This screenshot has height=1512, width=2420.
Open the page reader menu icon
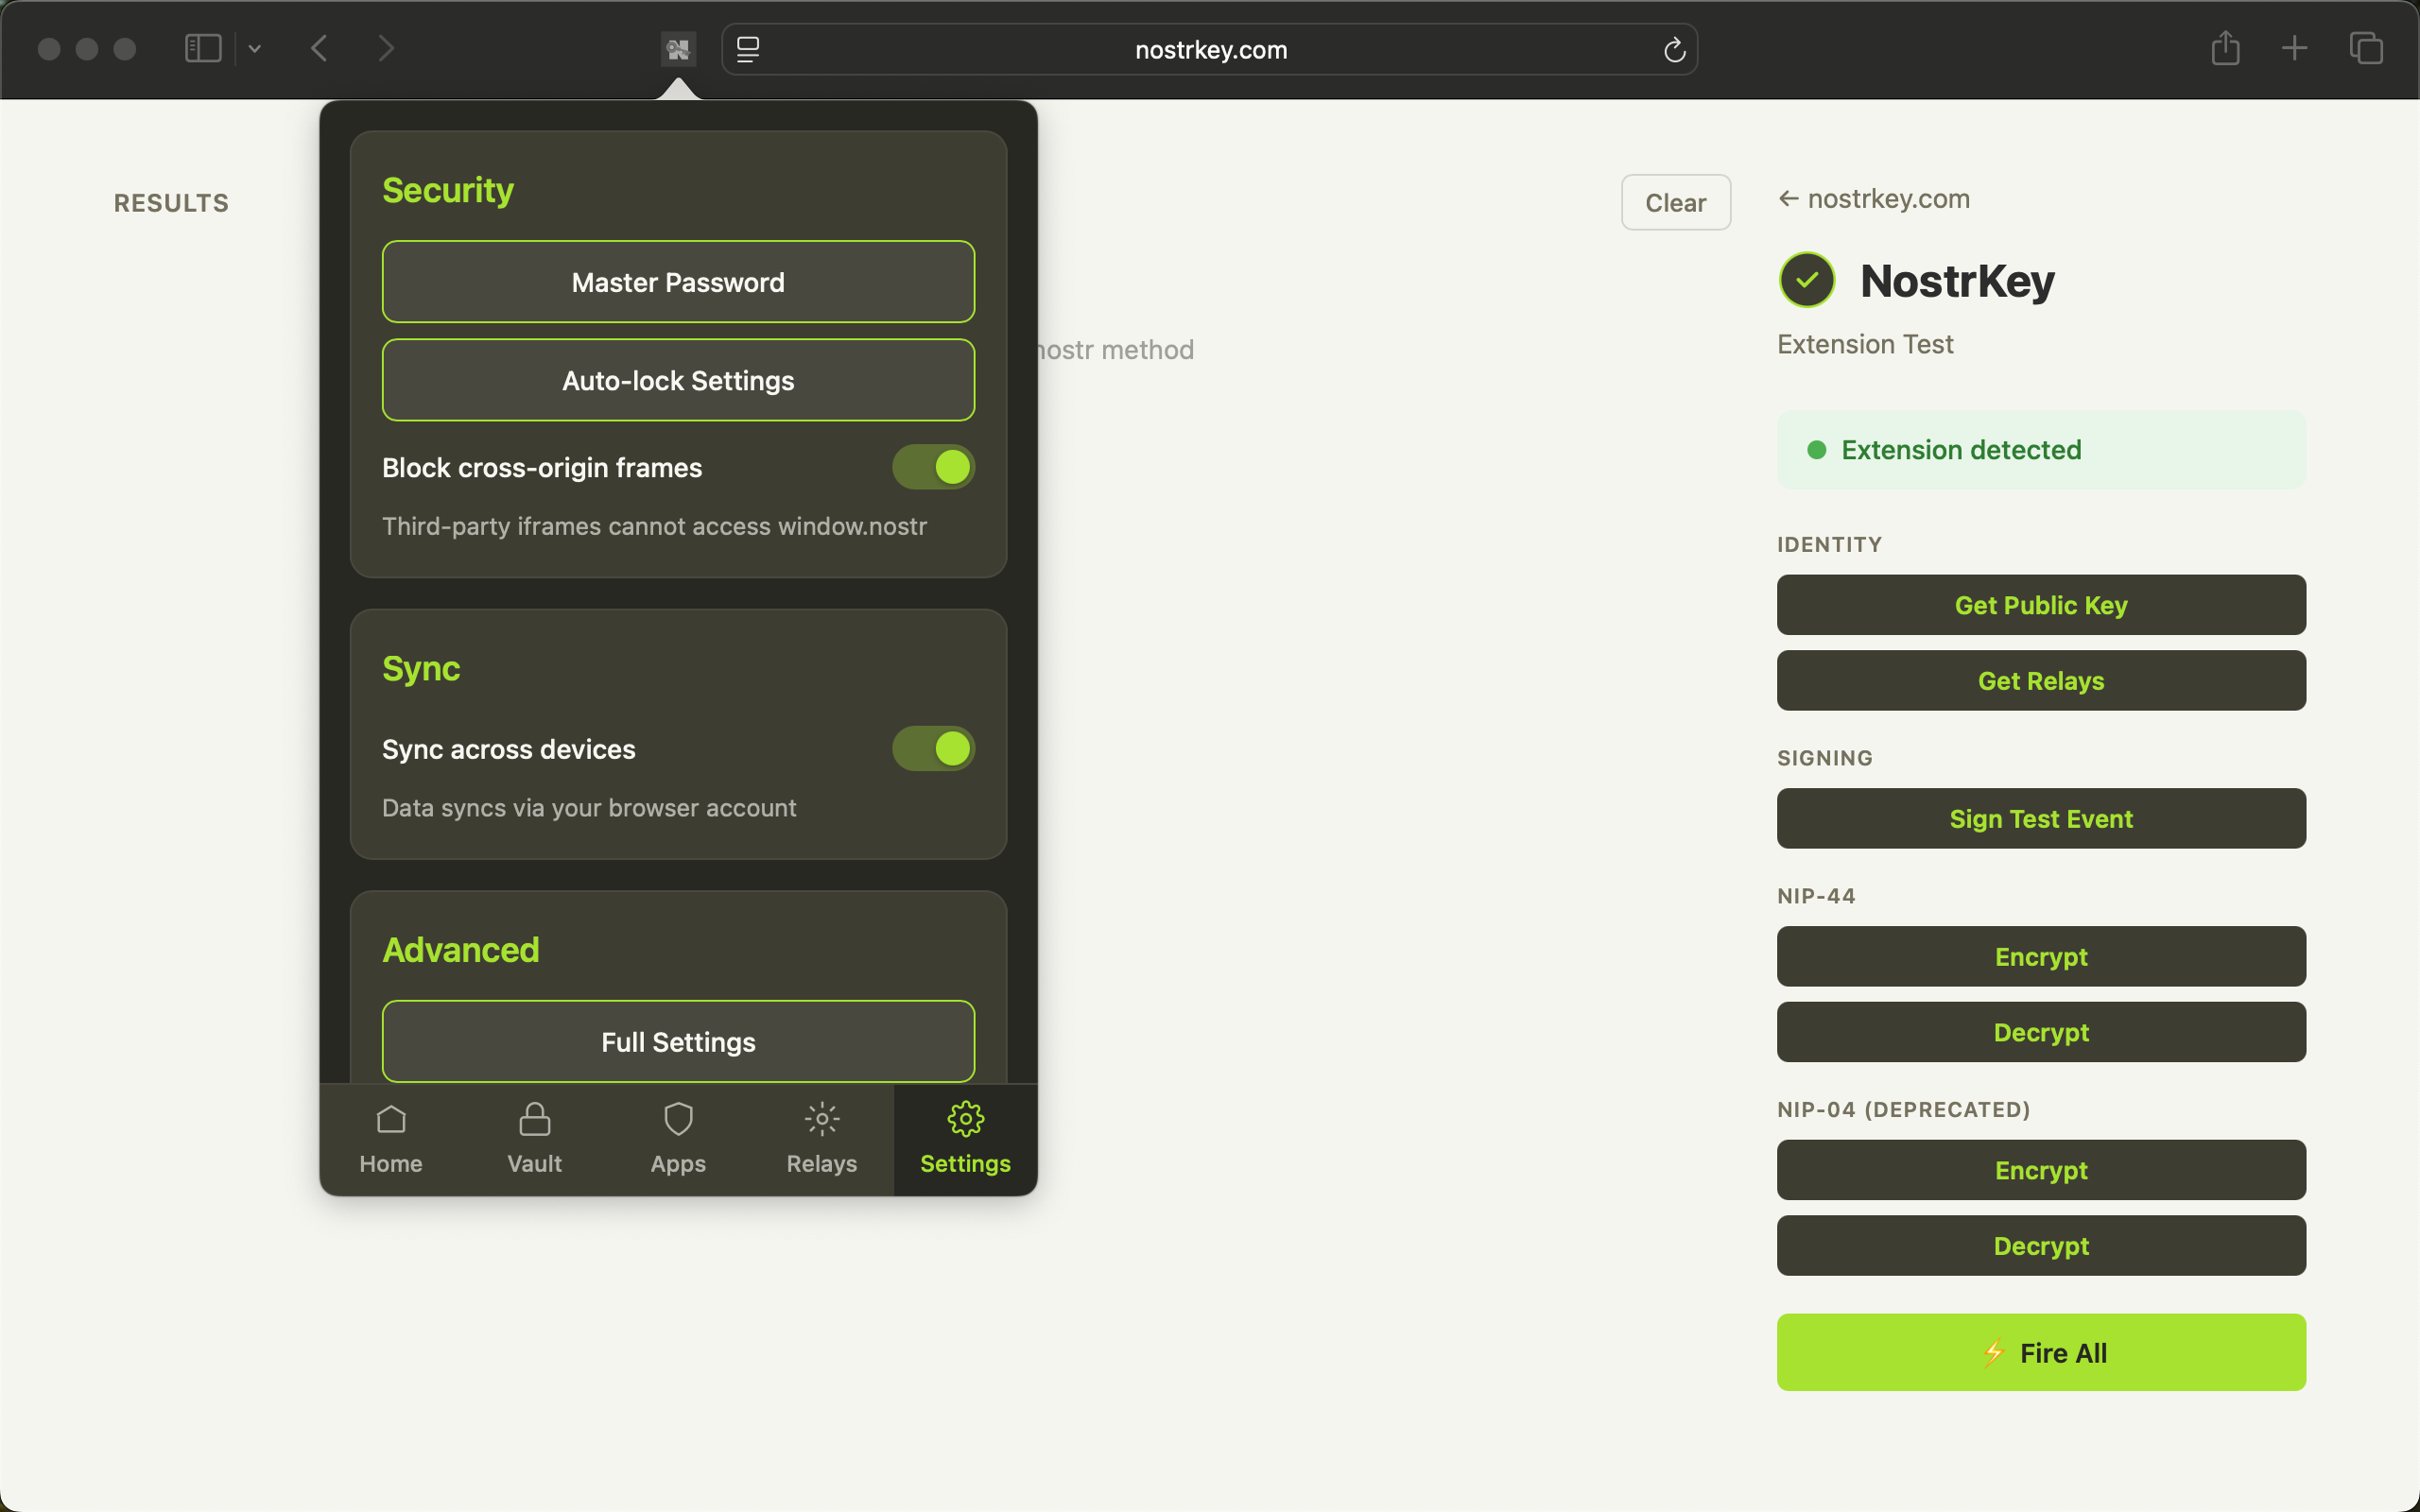pos(748,49)
